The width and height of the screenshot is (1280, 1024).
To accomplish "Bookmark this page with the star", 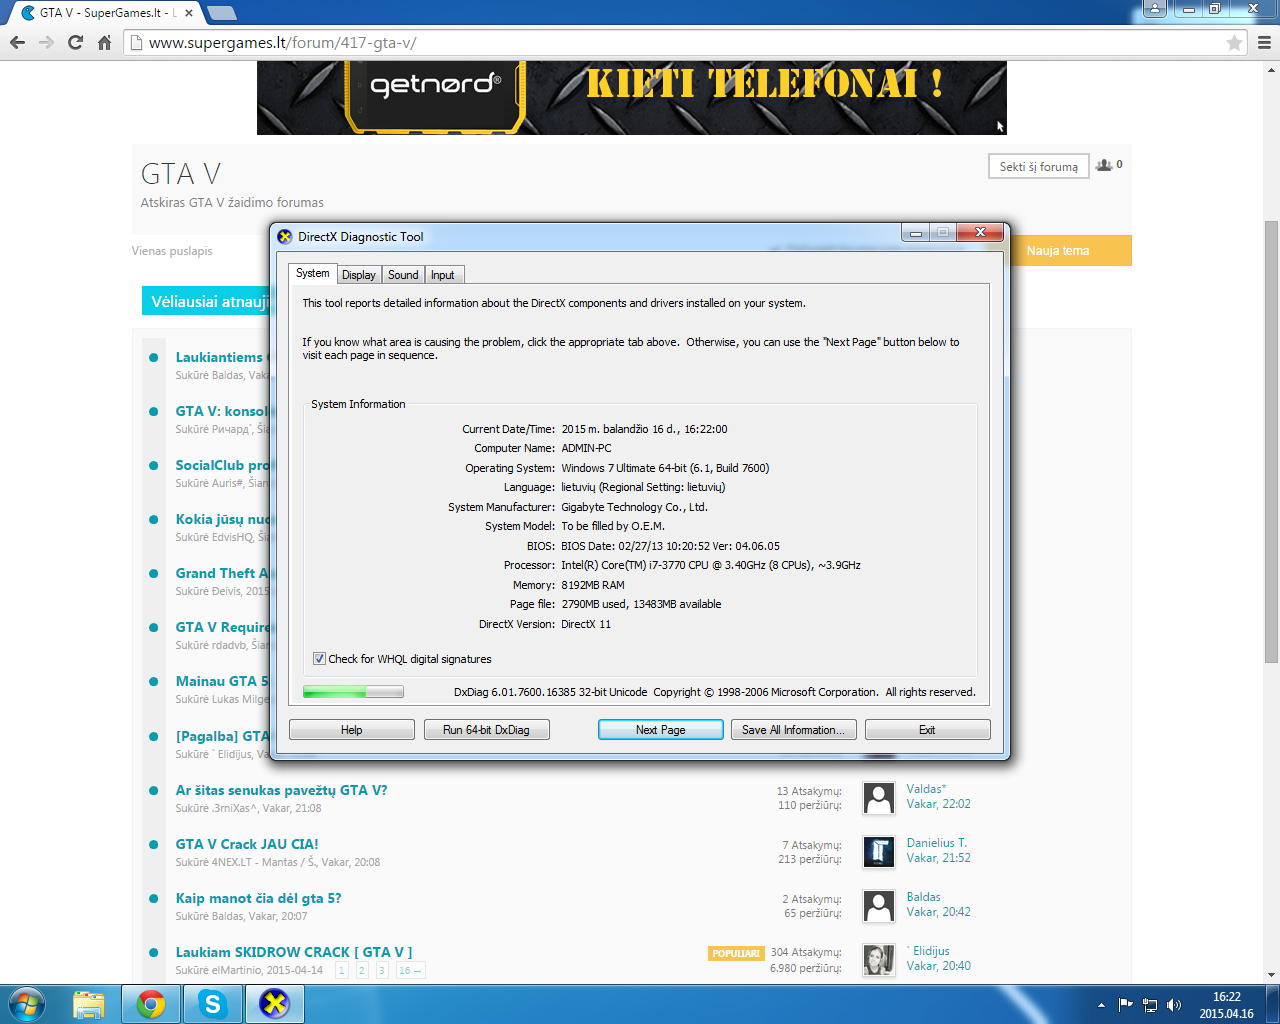I will (x=1234, y=43).
